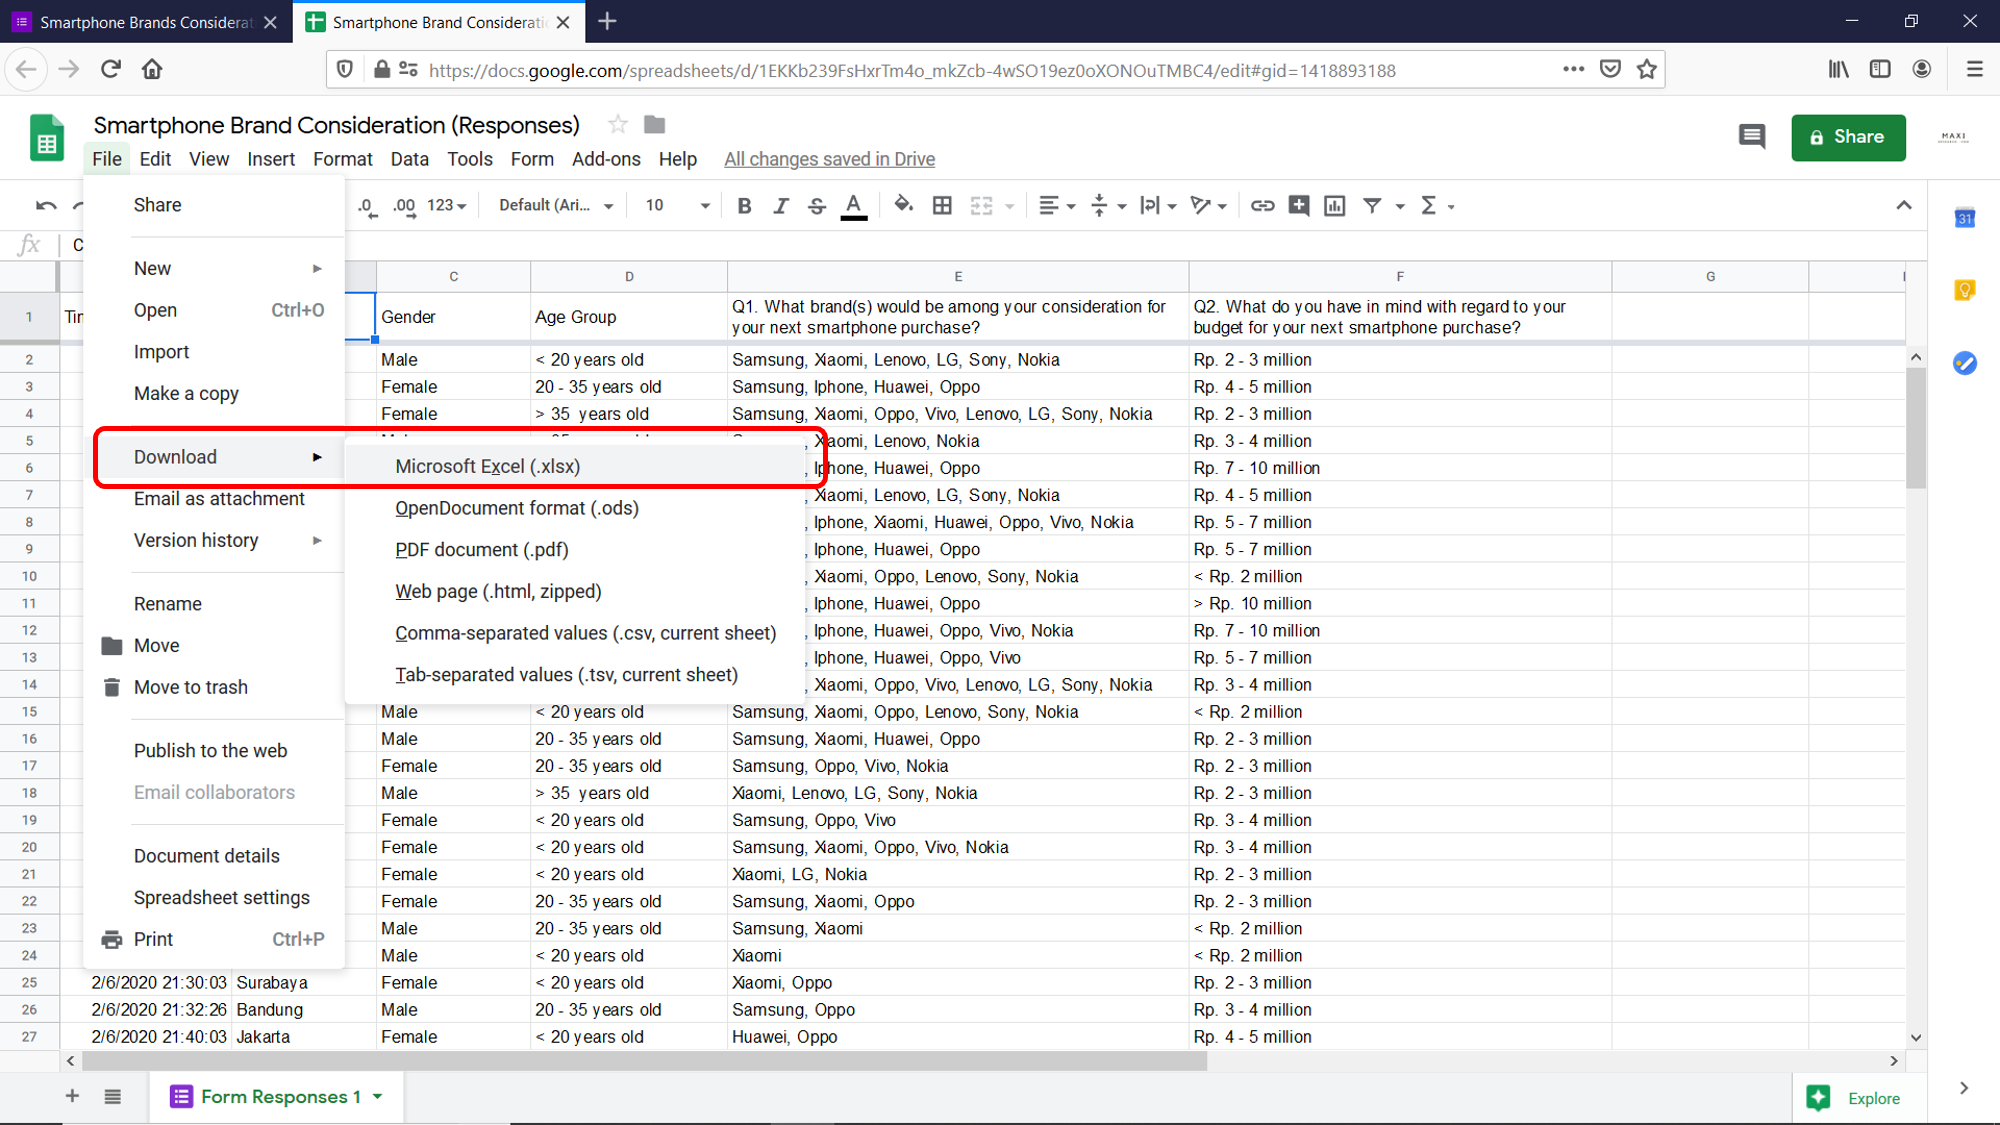Screen dimensions: 2000x1125
Task: Open Google Calendar side panel icon
Action: point(1965,217)
